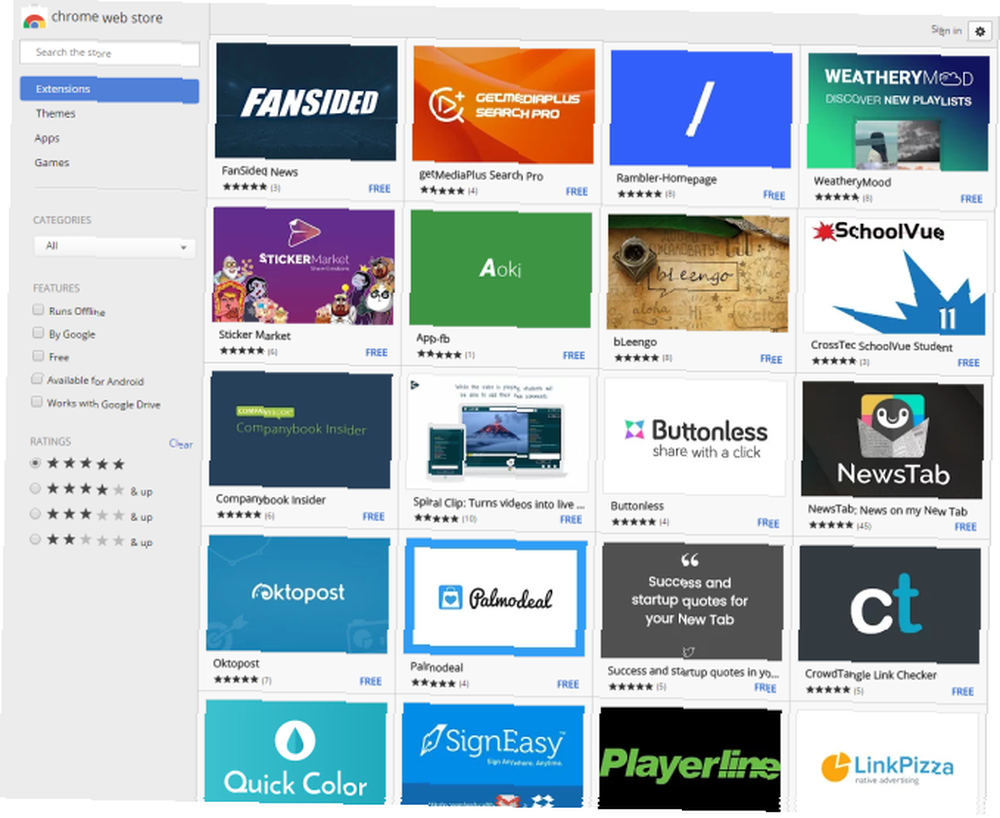The height and width of the screenshot is (818, 1000).
Task: Select the three stars & up rating
Action: pyautogui.click(x=35, y=514)
